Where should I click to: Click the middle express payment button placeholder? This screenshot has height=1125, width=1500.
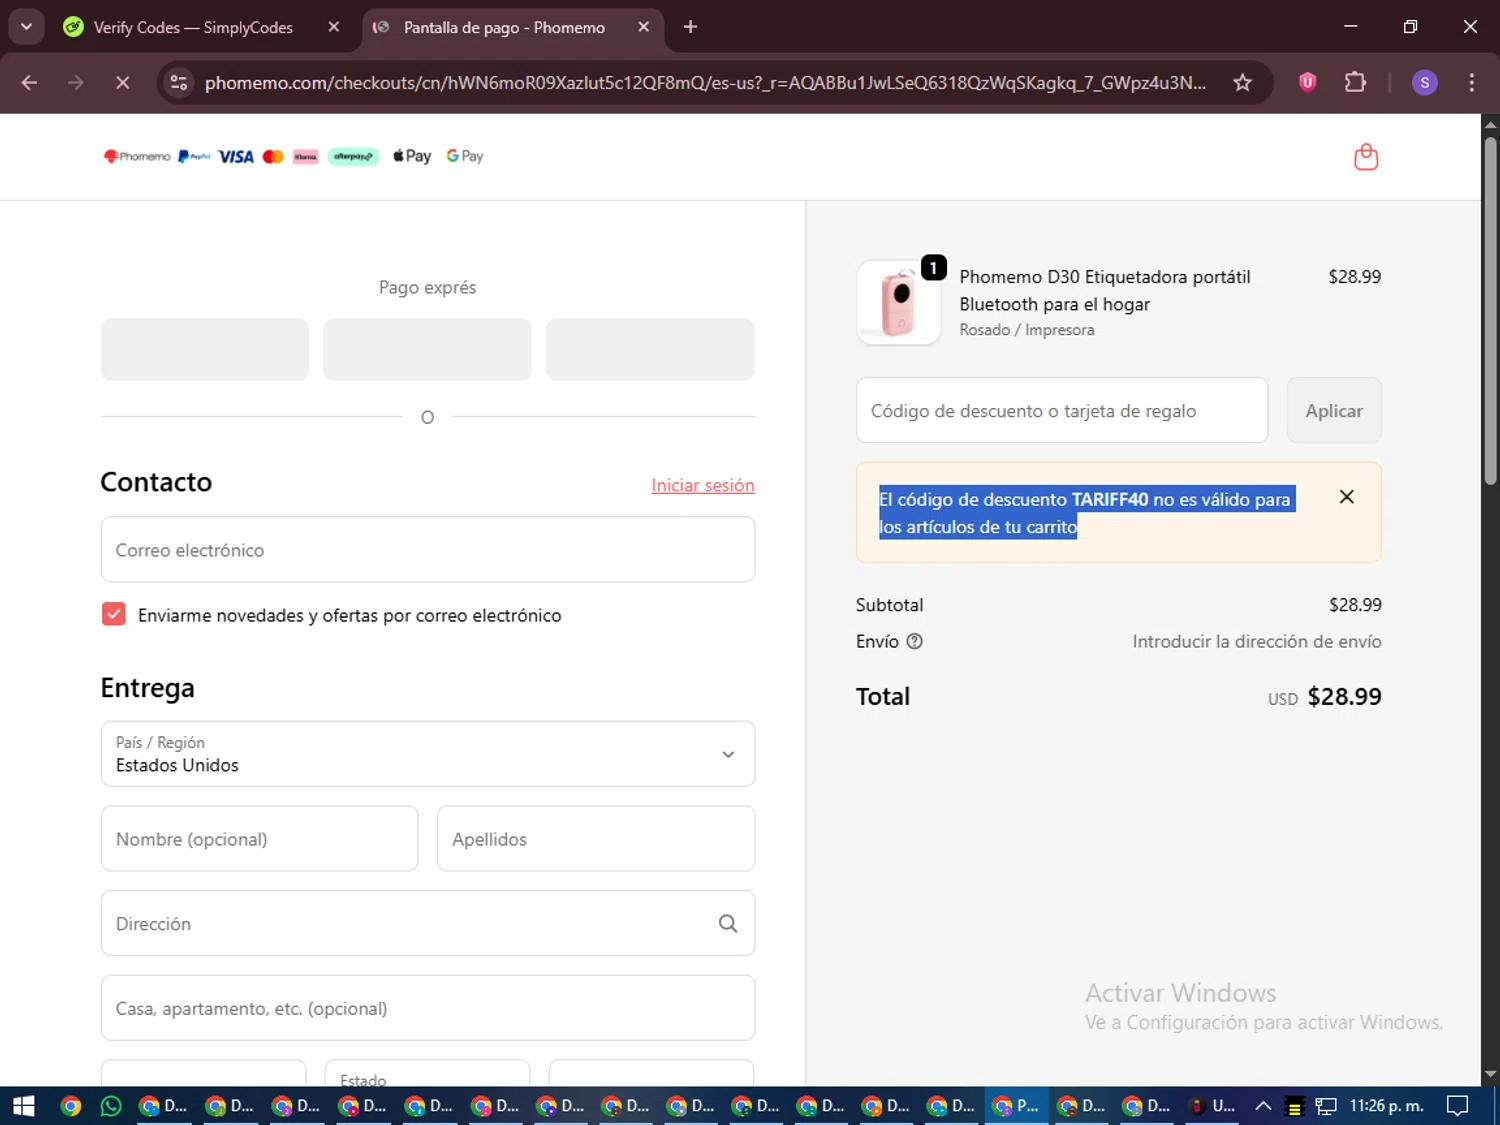[x=427, y=349]
